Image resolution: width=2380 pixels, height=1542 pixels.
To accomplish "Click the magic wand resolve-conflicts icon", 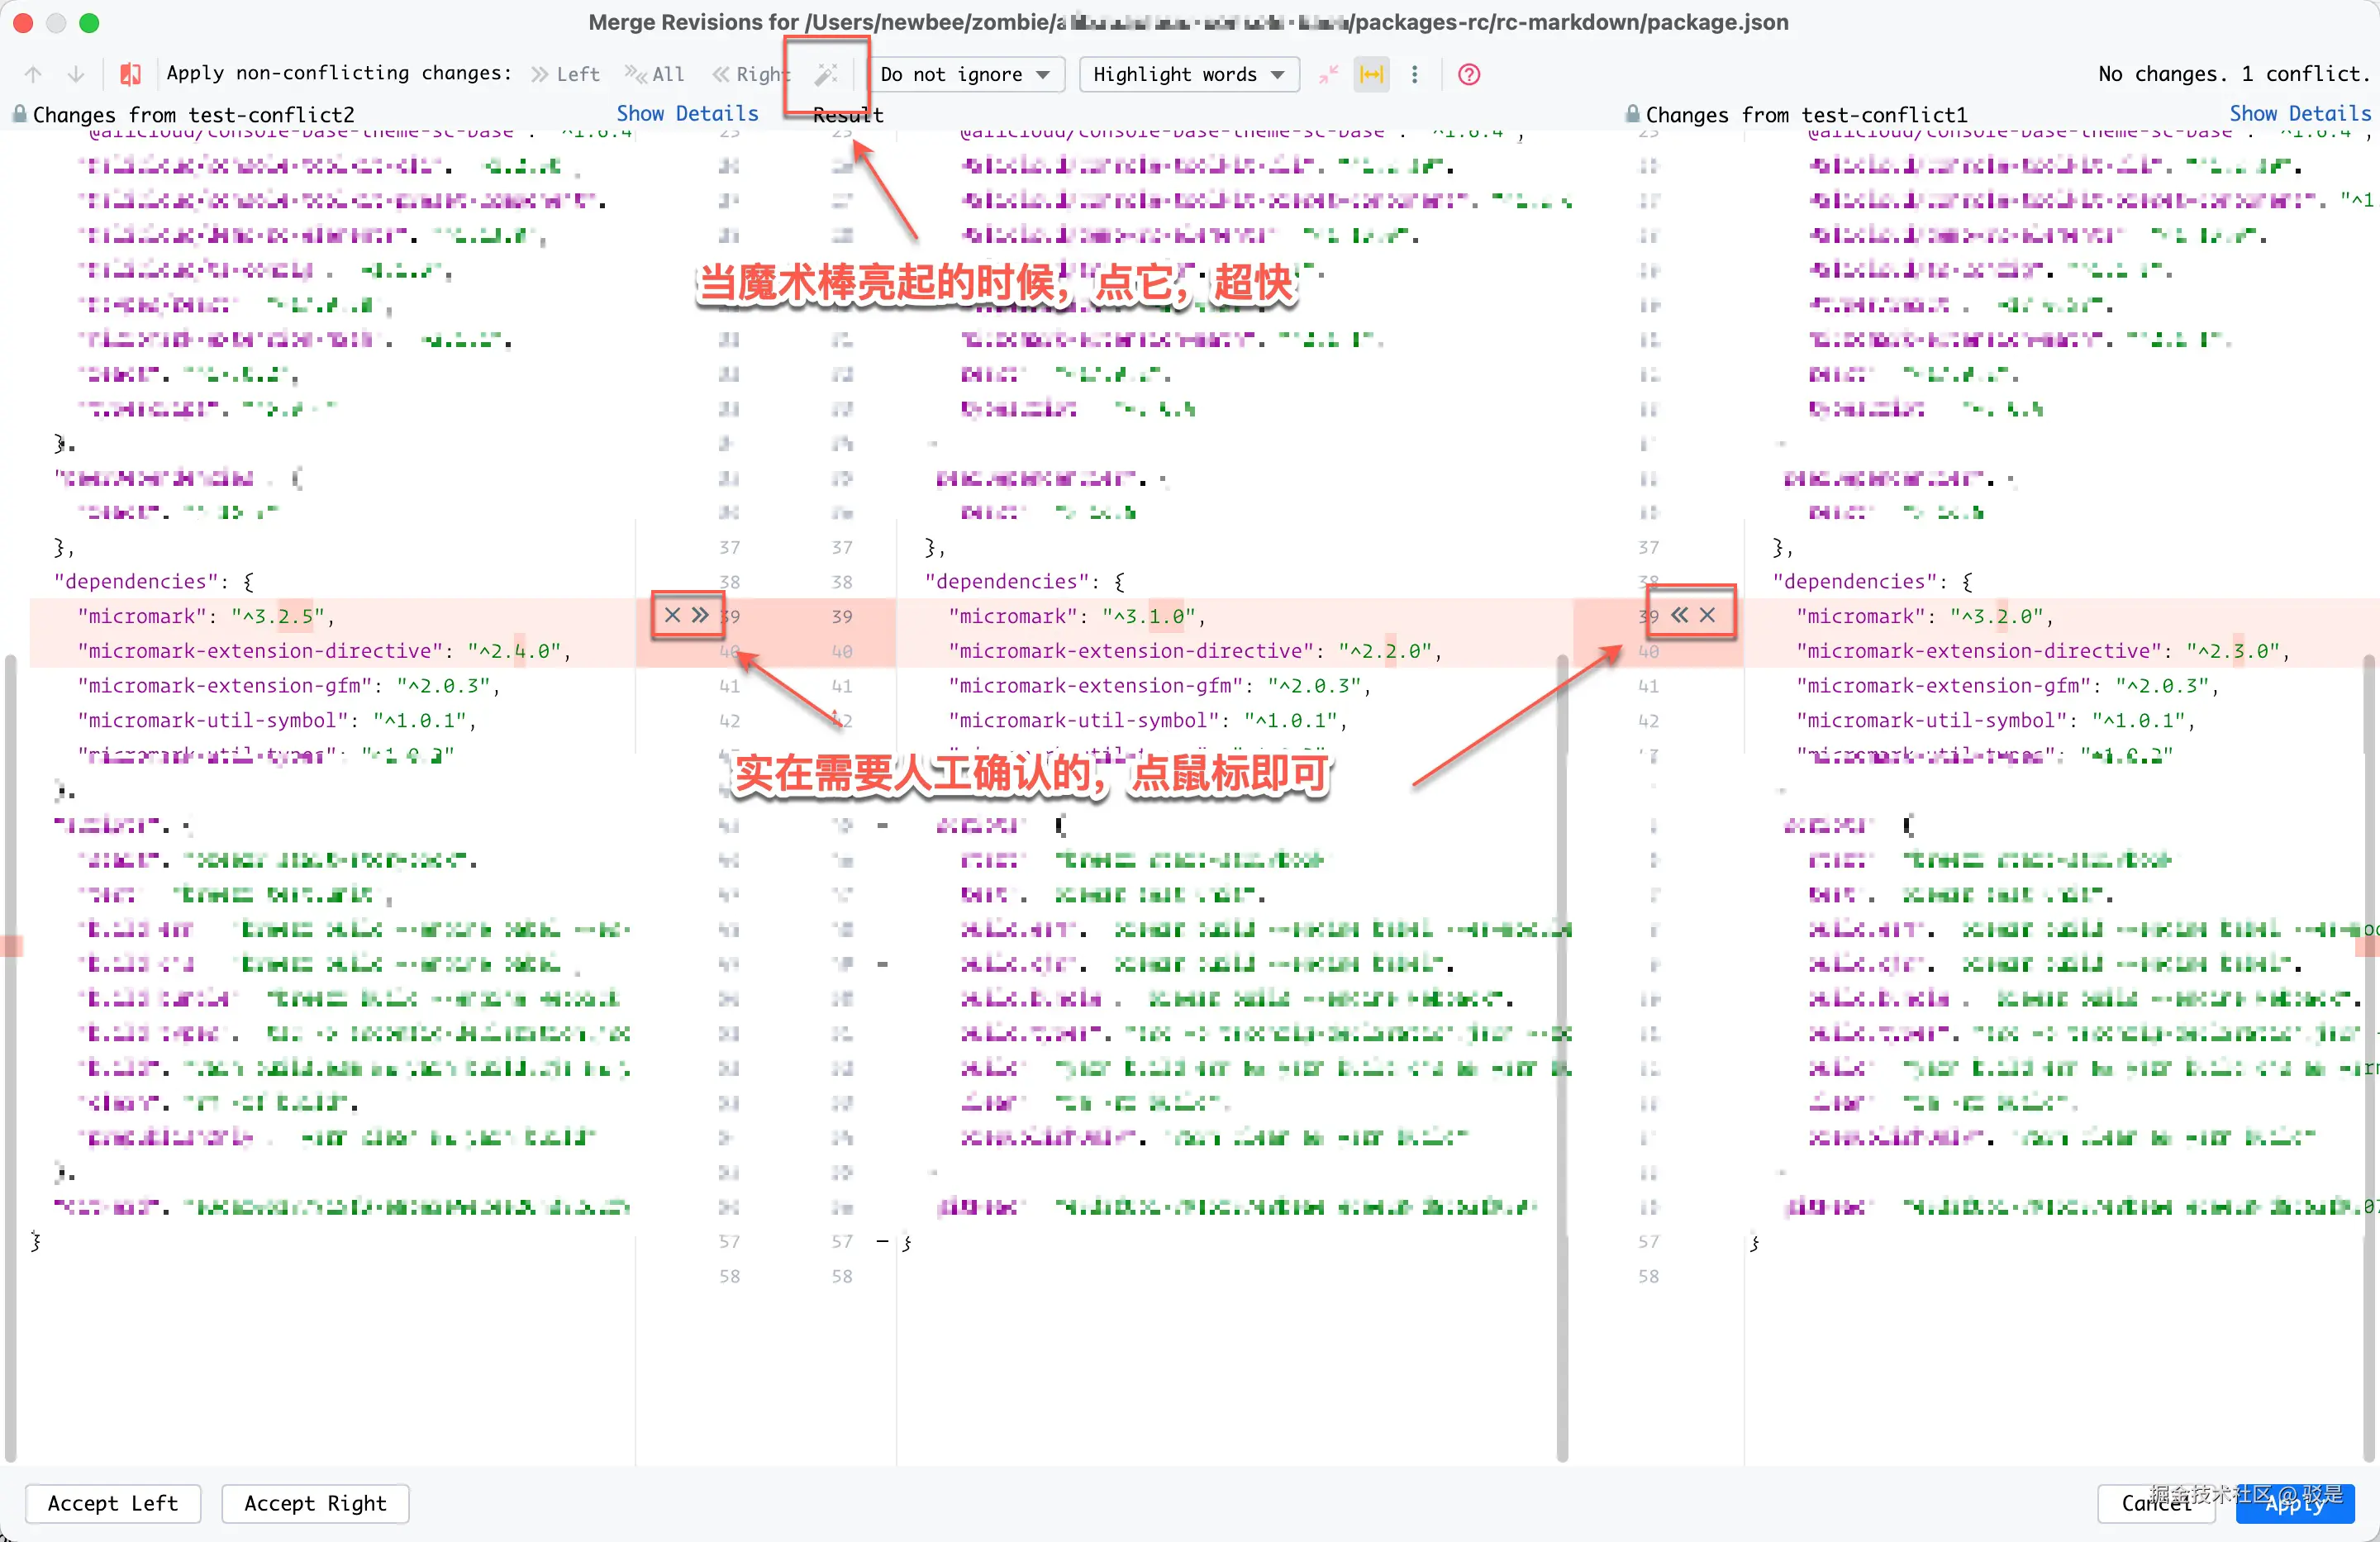I will [826, 74].
